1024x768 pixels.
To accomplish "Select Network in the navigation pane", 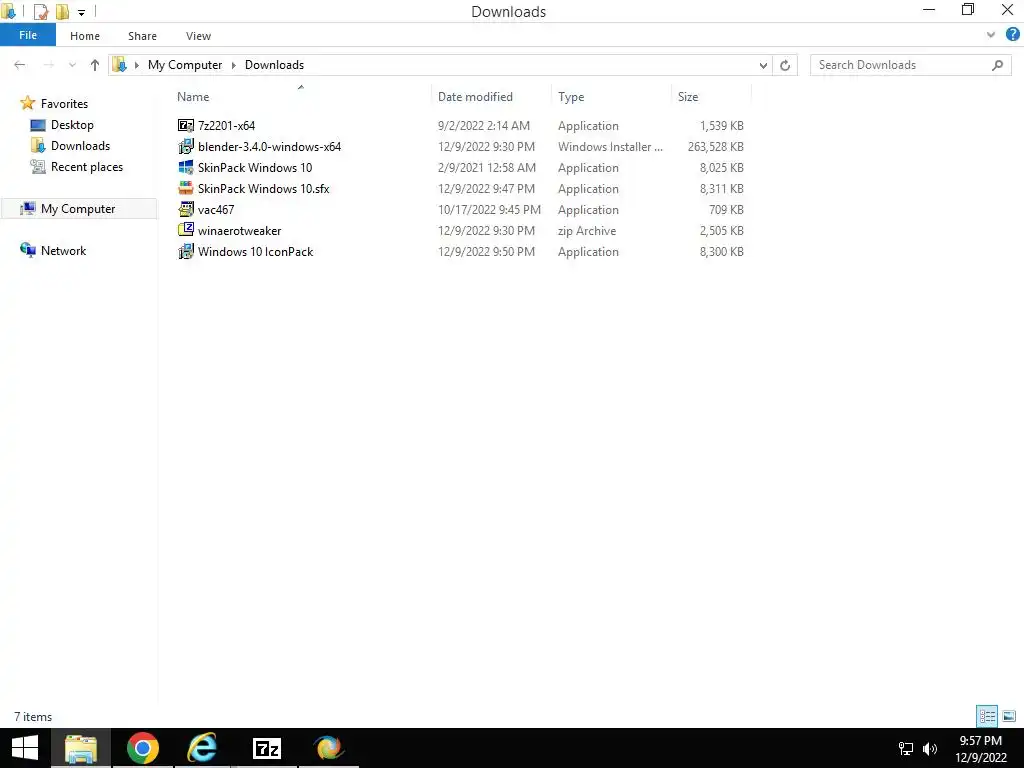I will (63, 251).
